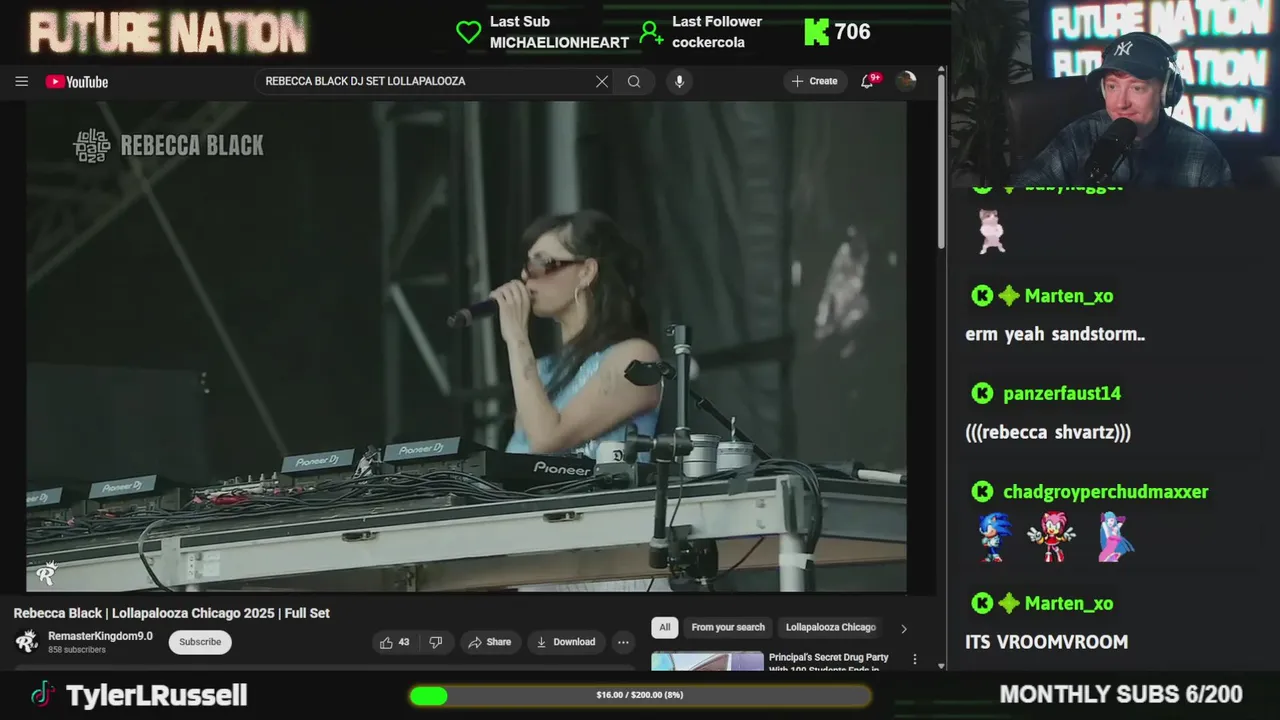Image resolution: width=1280 pixels, height=720 pixels.
Task: Click the MONTHLY SUBS 6/200 text
Action: click(1121, 695)
